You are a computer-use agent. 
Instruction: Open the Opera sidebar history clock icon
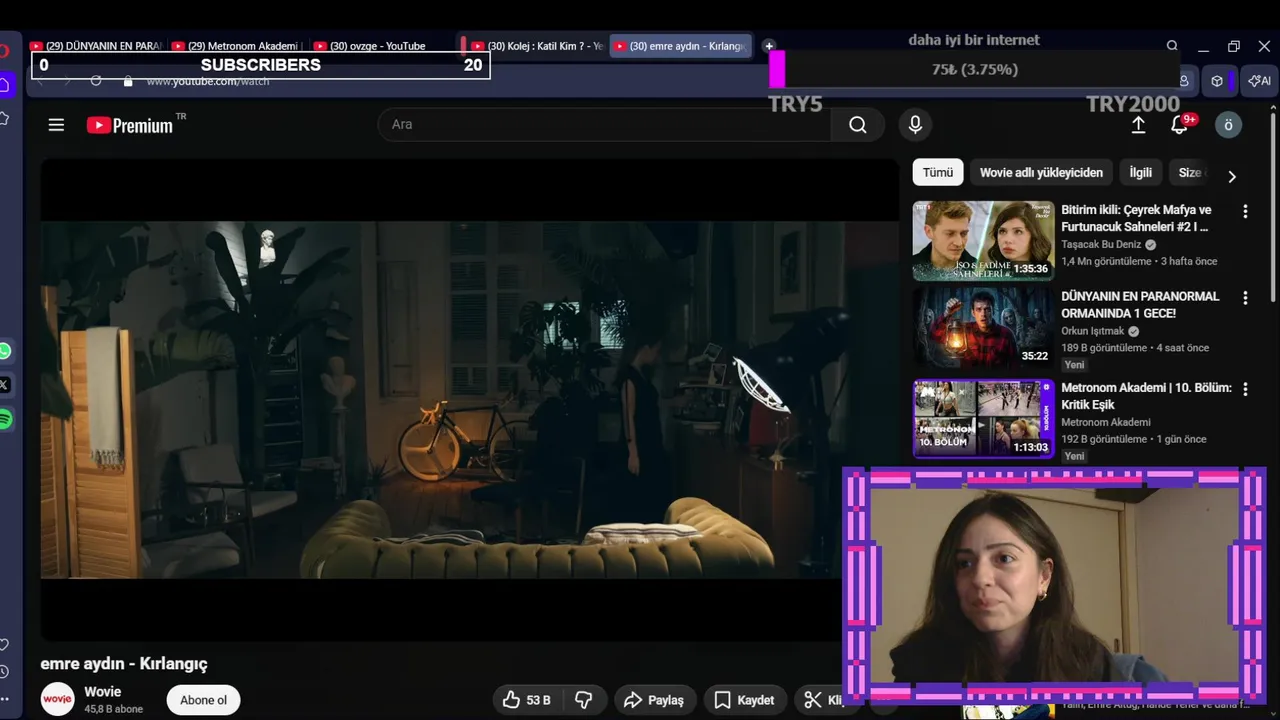point(5,672)
